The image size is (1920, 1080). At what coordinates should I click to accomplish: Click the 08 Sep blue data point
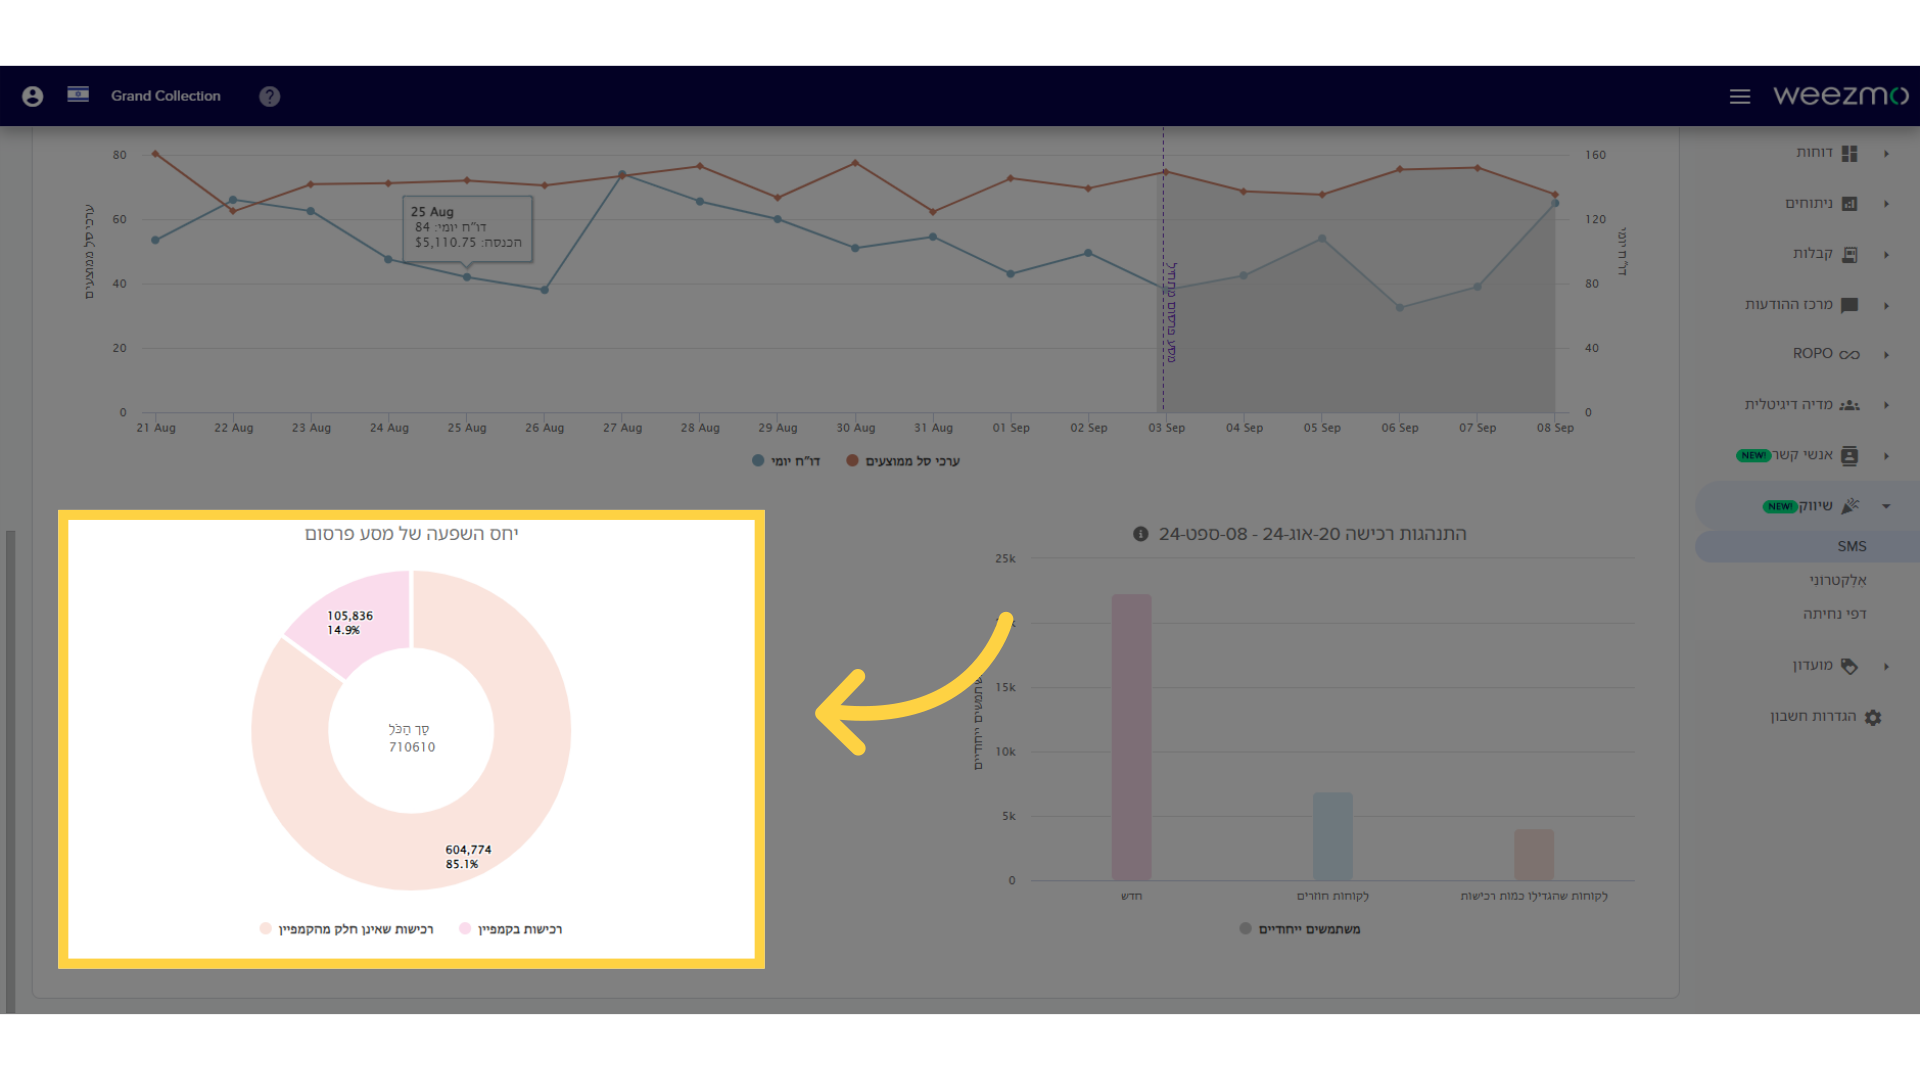pyautogui.click(x=1555, y=203)
